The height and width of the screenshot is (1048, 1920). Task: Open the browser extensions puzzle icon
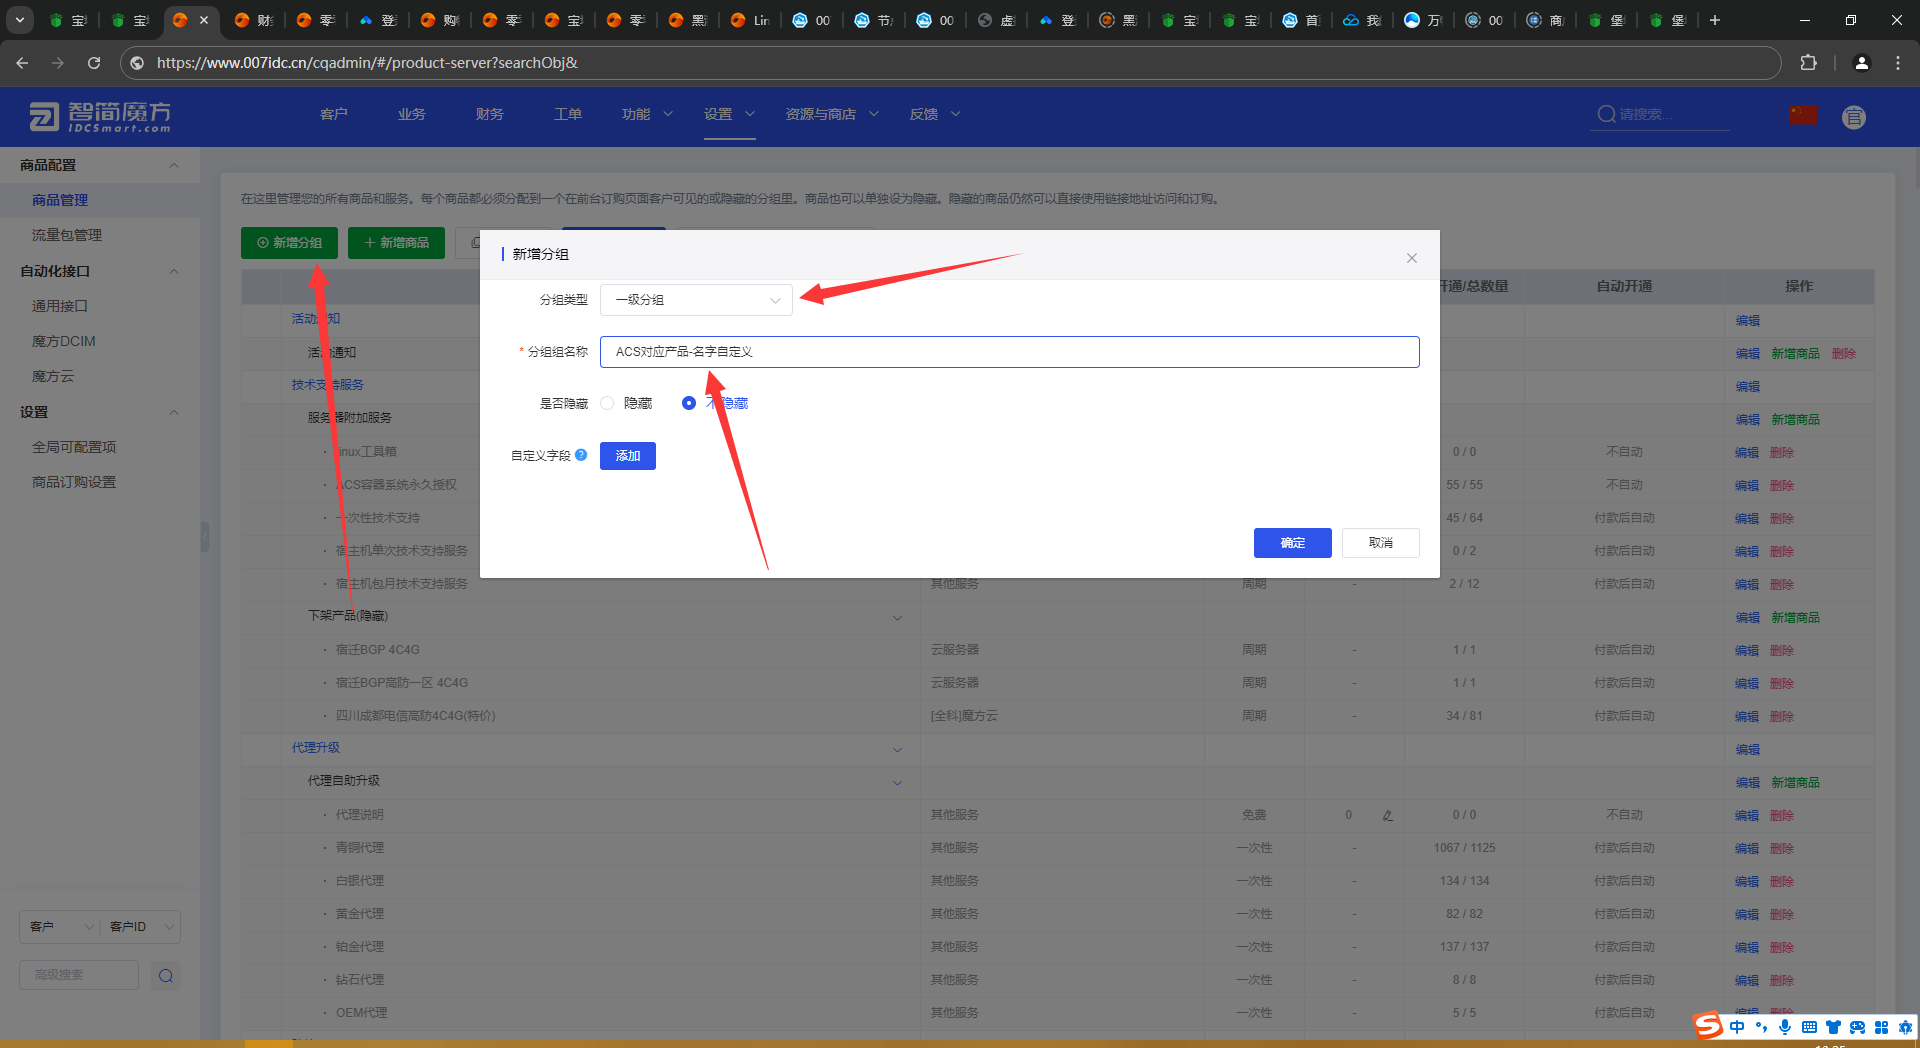click(1808, 63)
